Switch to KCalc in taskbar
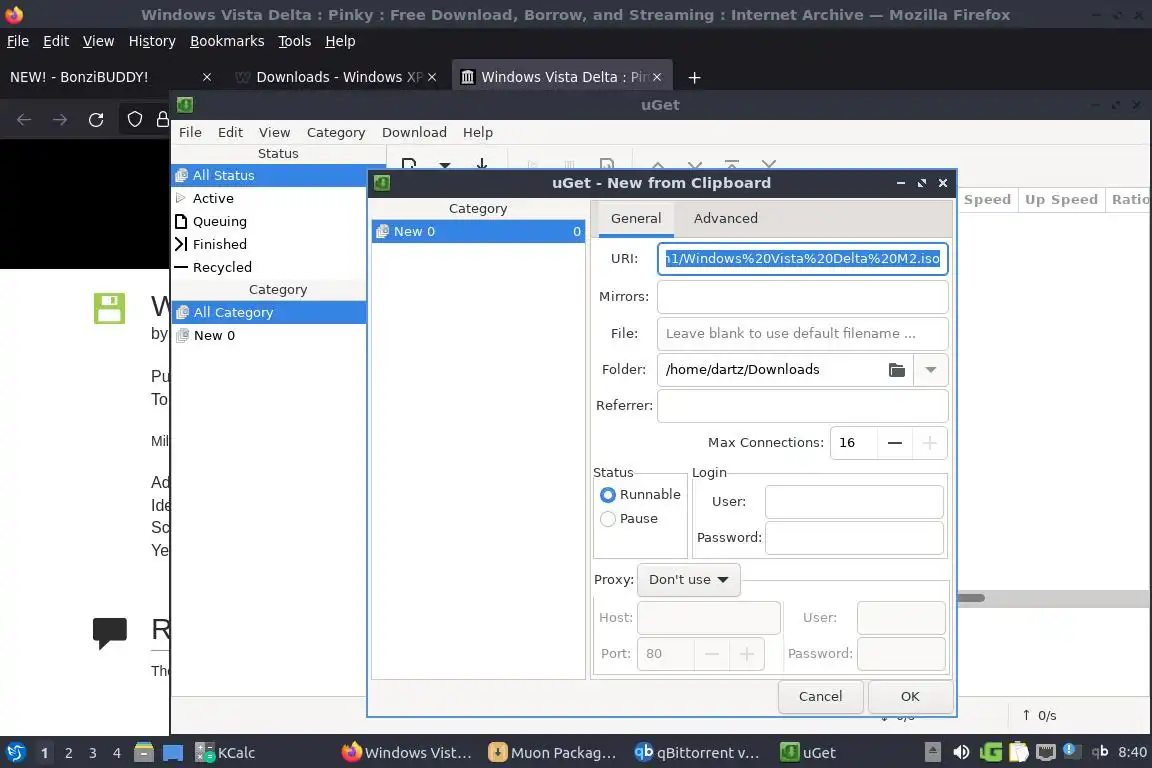Image resolution: width=1152 pixels, height=768 pixels. [226, 753]
